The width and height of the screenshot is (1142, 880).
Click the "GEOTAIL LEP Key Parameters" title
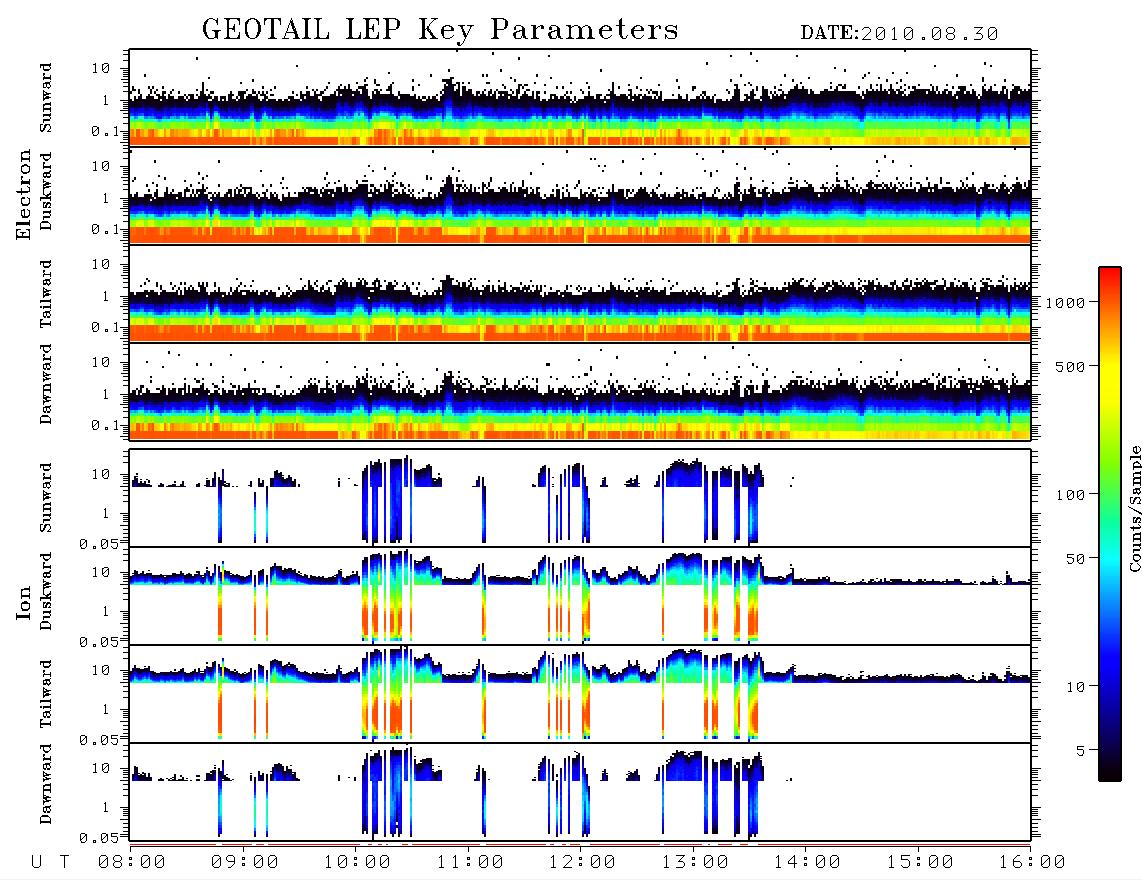pyautogui.click(x=440, y=30)
